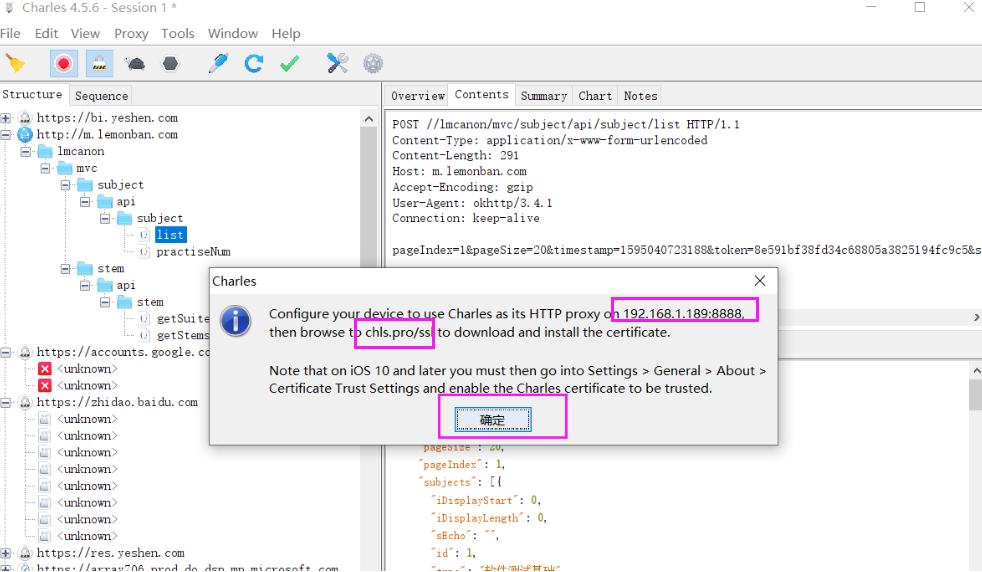Switch to the Sequence tab
The height and width of the screenshot is (572, 982).
tap(101, 96)
